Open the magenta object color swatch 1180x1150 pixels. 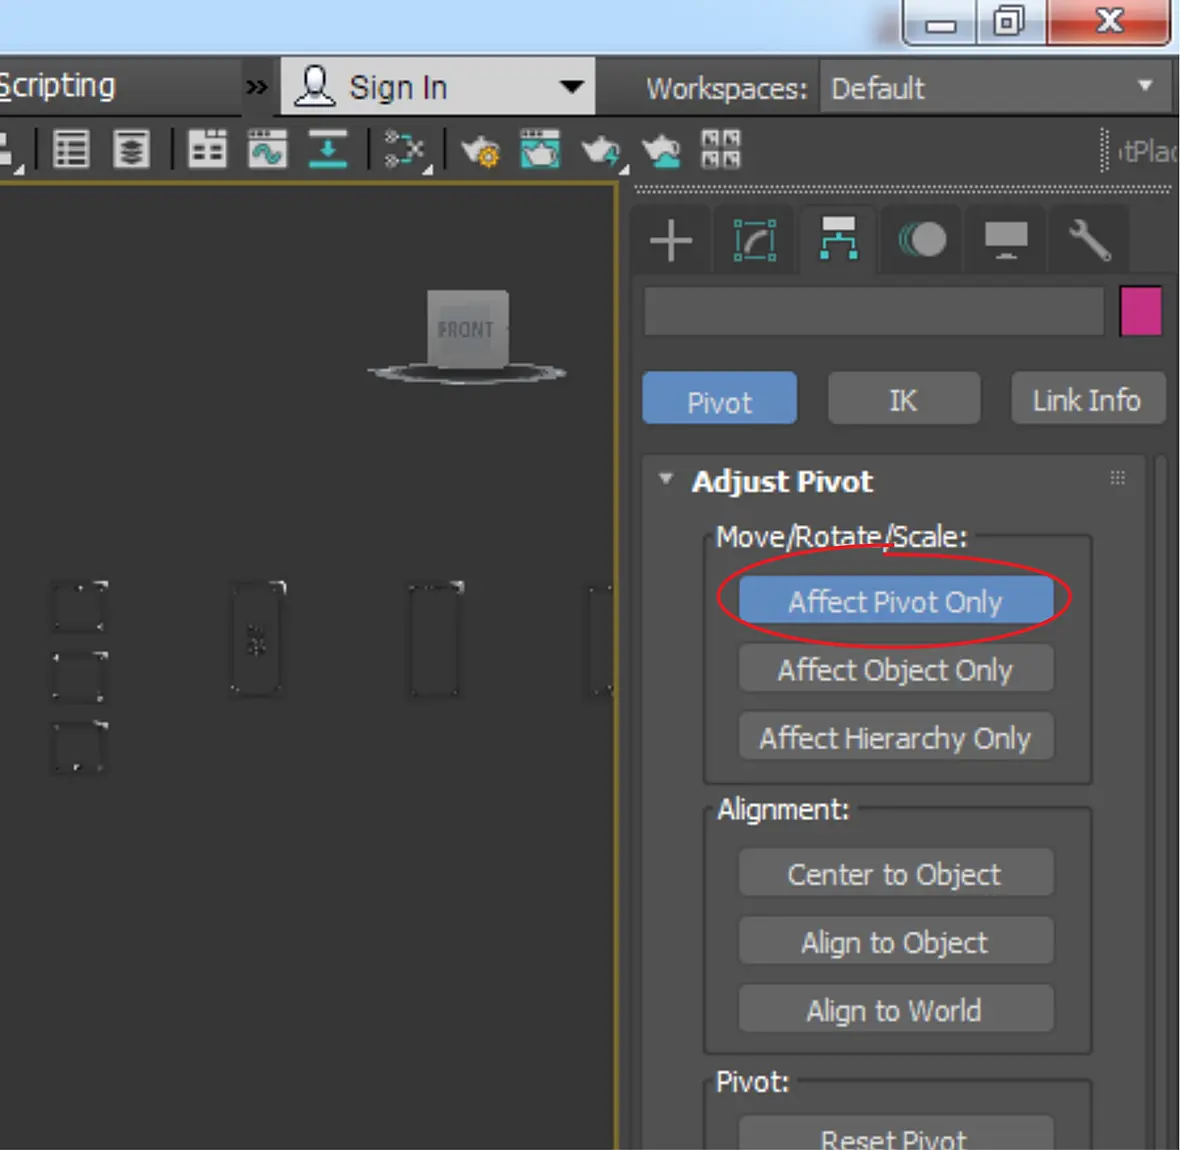point(1140,310)
